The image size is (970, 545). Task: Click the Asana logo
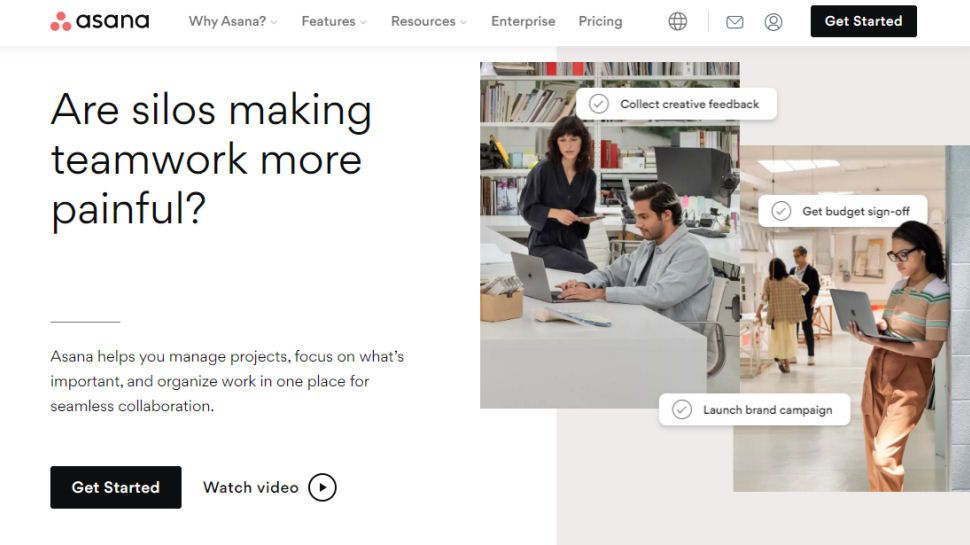click(x=99, y=21)
